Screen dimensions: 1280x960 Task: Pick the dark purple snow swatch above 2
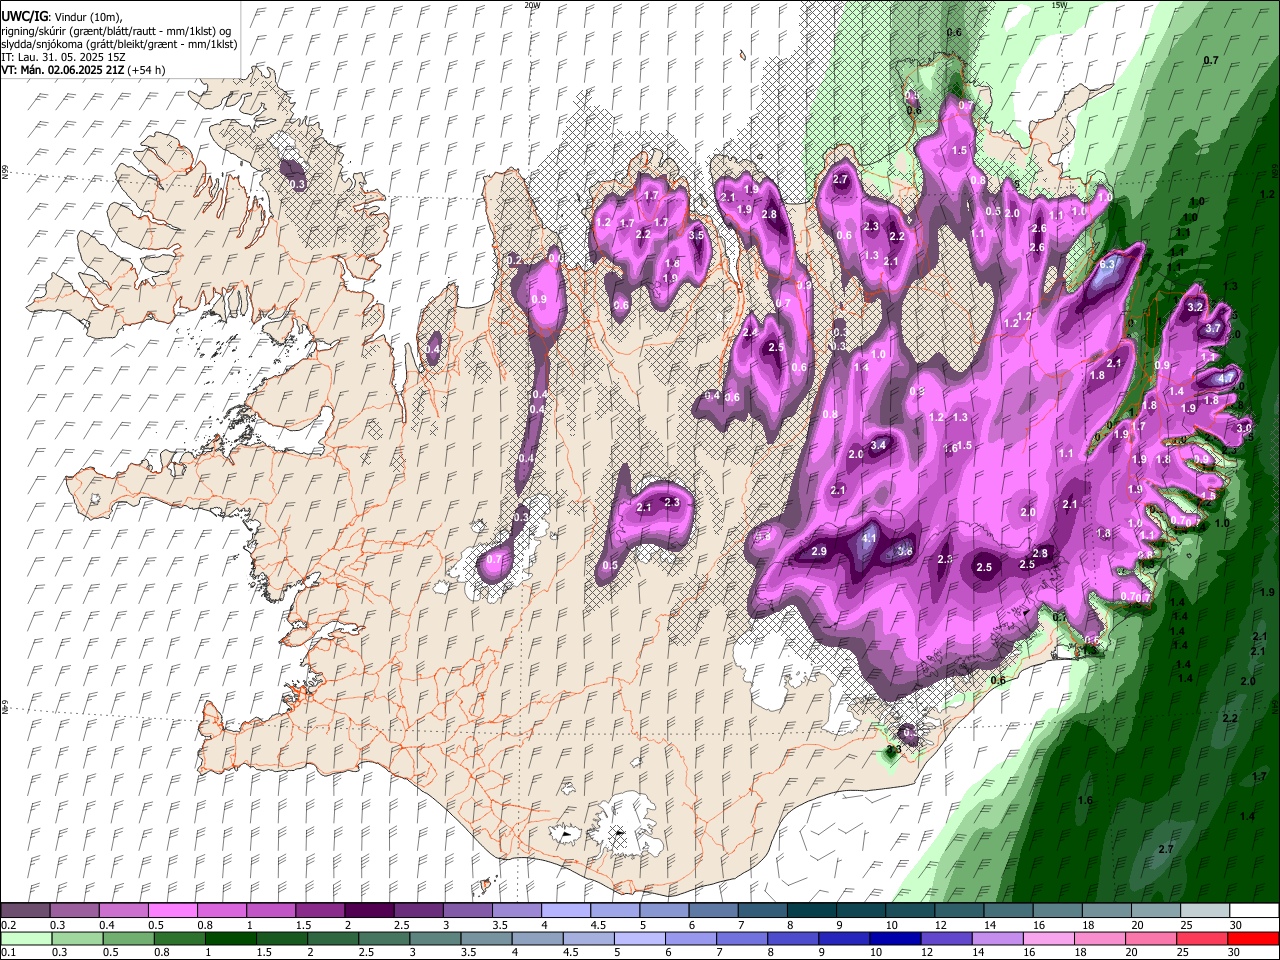tap(368, 911)
